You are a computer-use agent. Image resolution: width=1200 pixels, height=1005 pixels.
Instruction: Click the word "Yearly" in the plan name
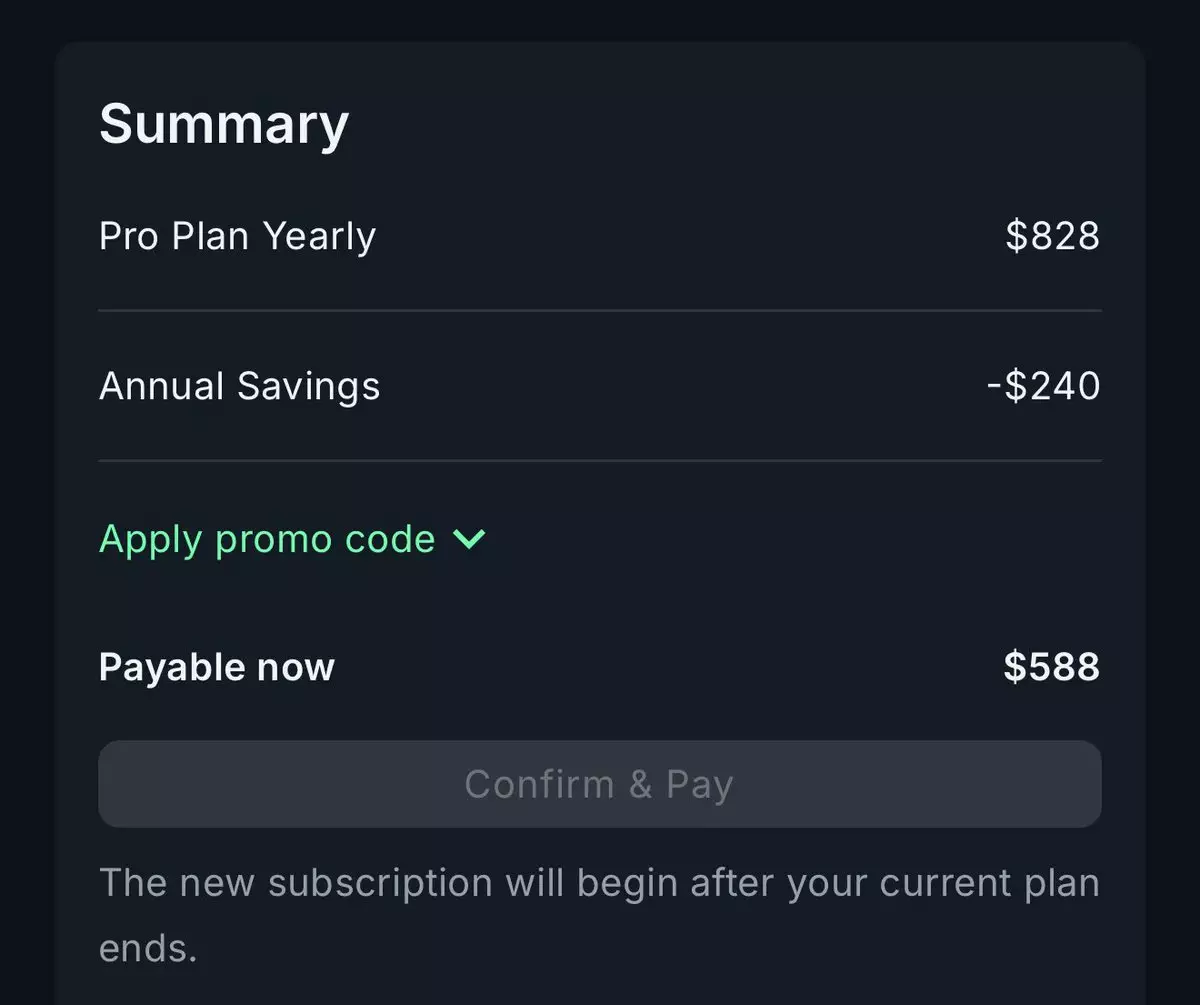[x=319, y=237]
